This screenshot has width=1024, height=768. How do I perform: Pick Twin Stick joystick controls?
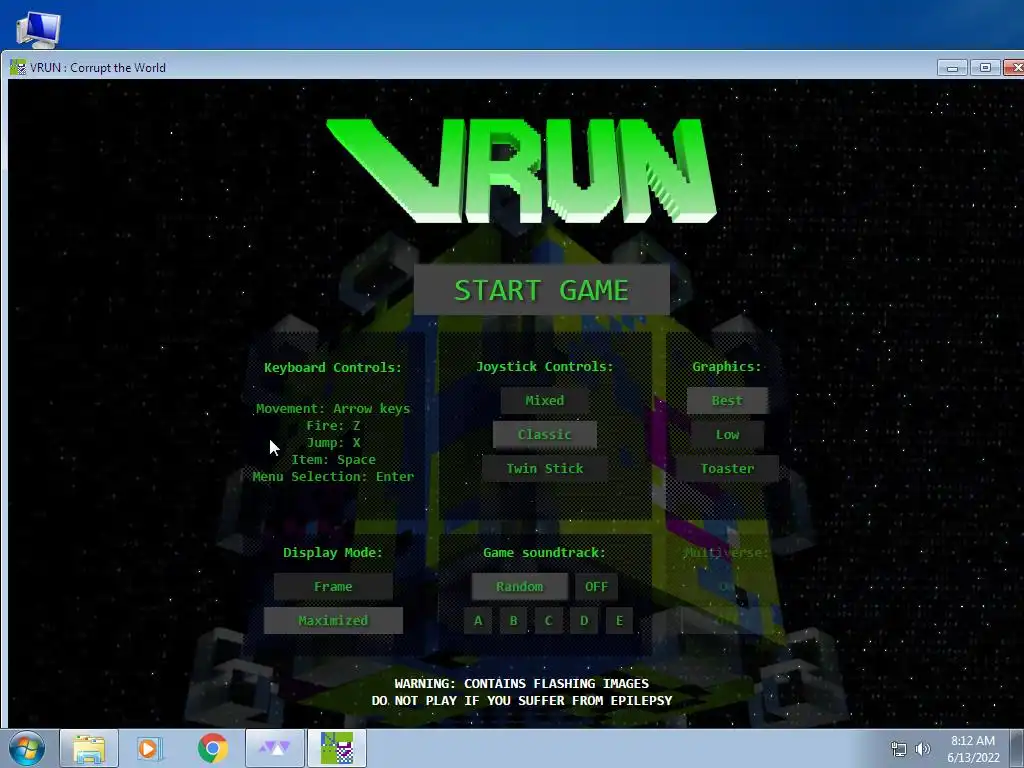[545, 468]
